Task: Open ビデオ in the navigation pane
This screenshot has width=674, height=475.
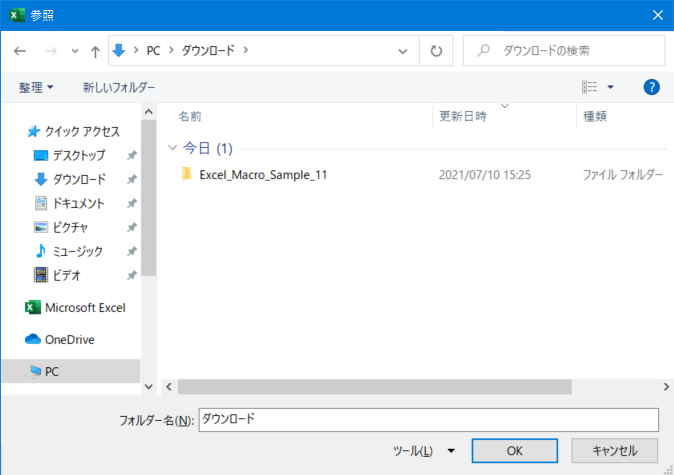Action: pos(57,275)
